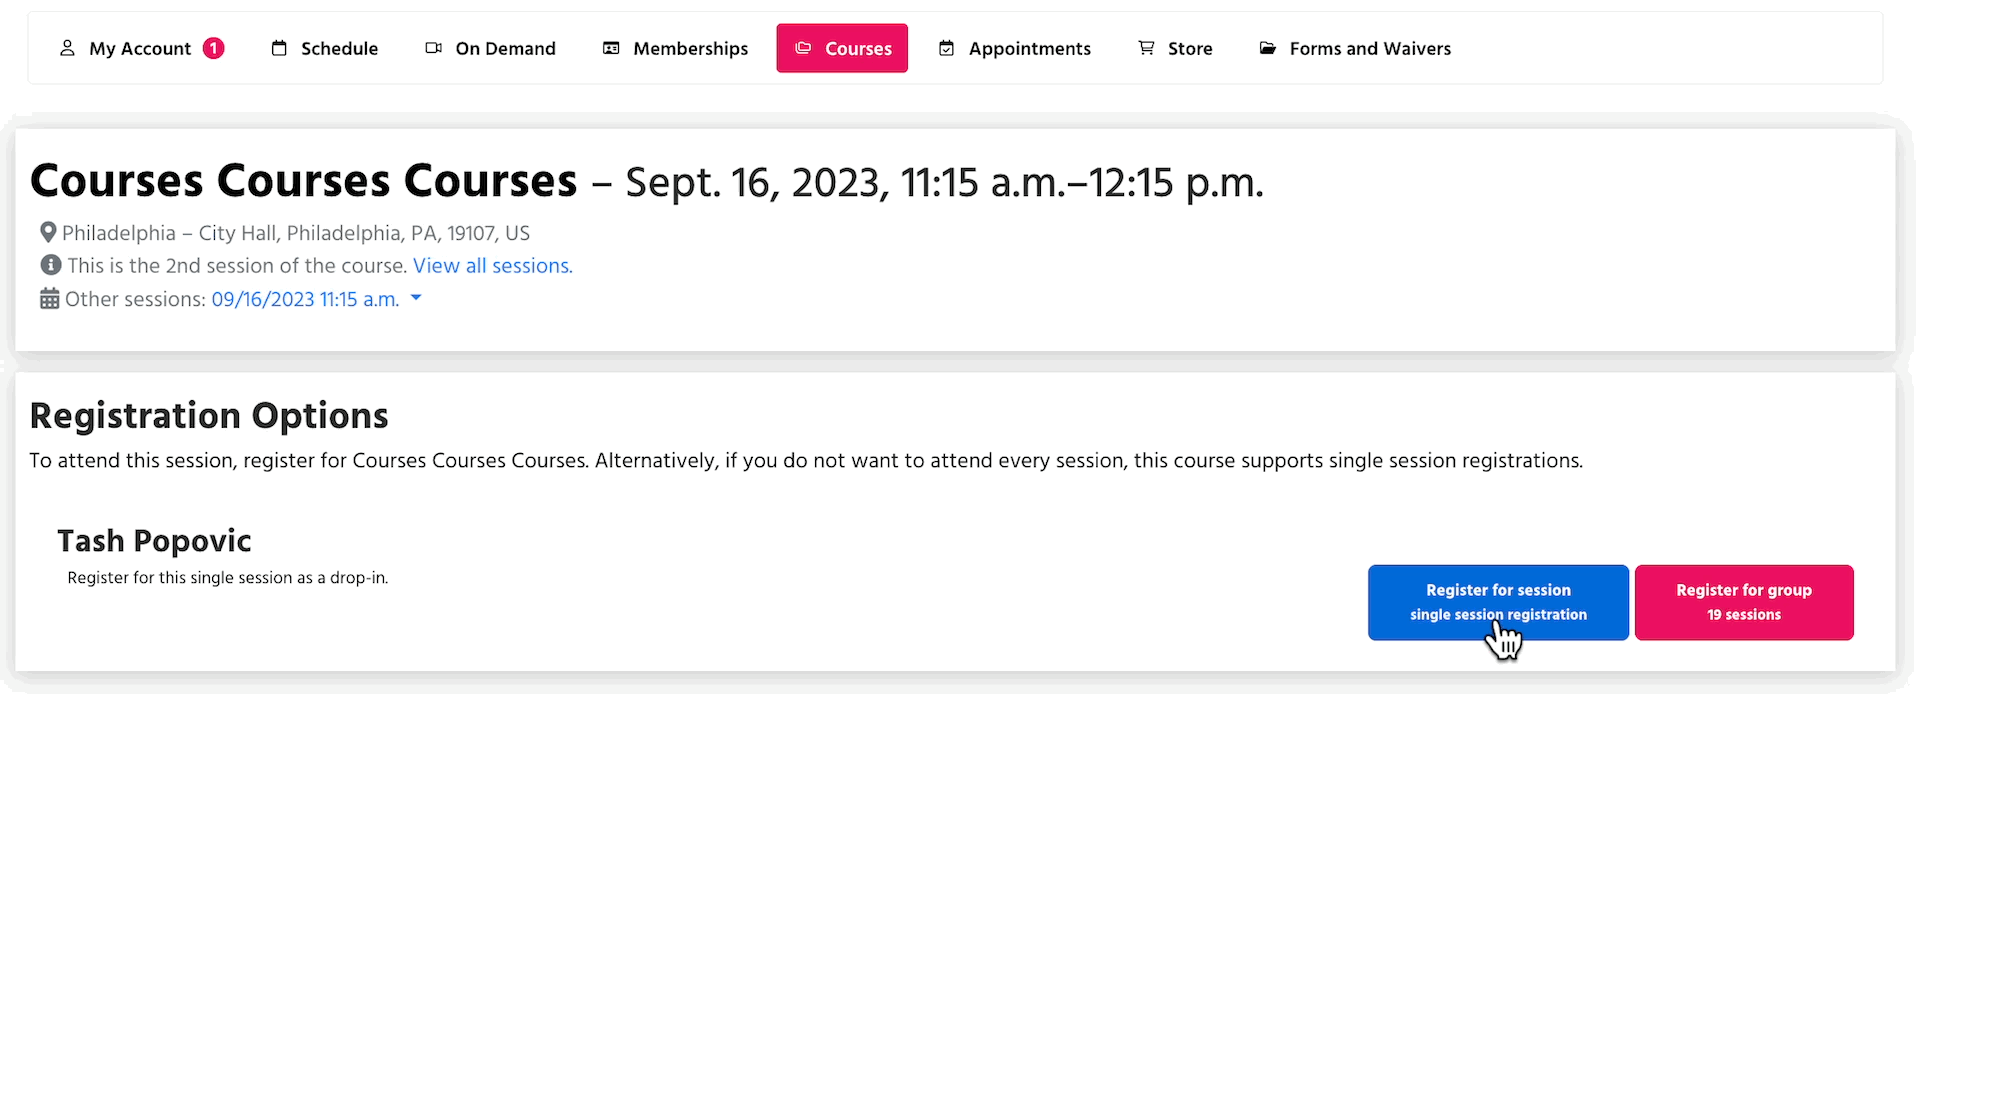The width and height of the screenshot is (2000, 1098).
Task: Click the location pin icon
Action: (47, 233)
